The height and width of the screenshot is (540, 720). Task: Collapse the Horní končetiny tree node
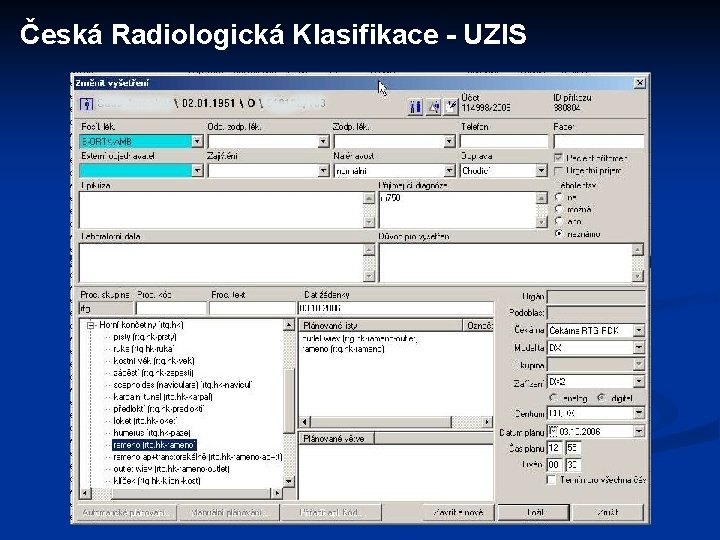tap(90, 325)
